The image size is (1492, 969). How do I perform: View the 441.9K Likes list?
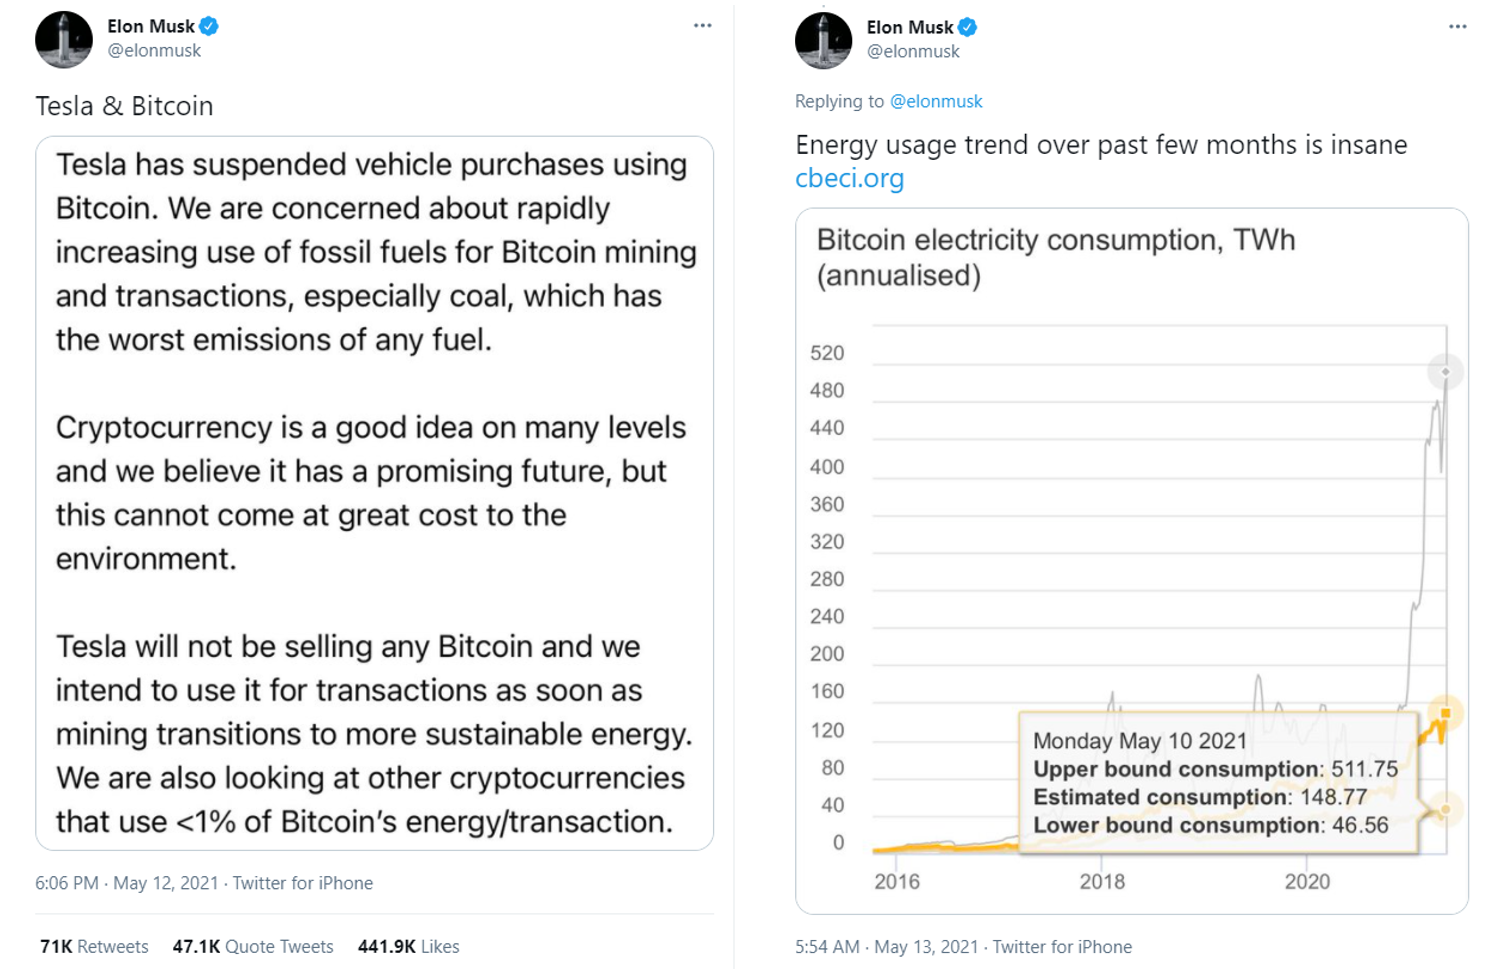tap(408, 947)
